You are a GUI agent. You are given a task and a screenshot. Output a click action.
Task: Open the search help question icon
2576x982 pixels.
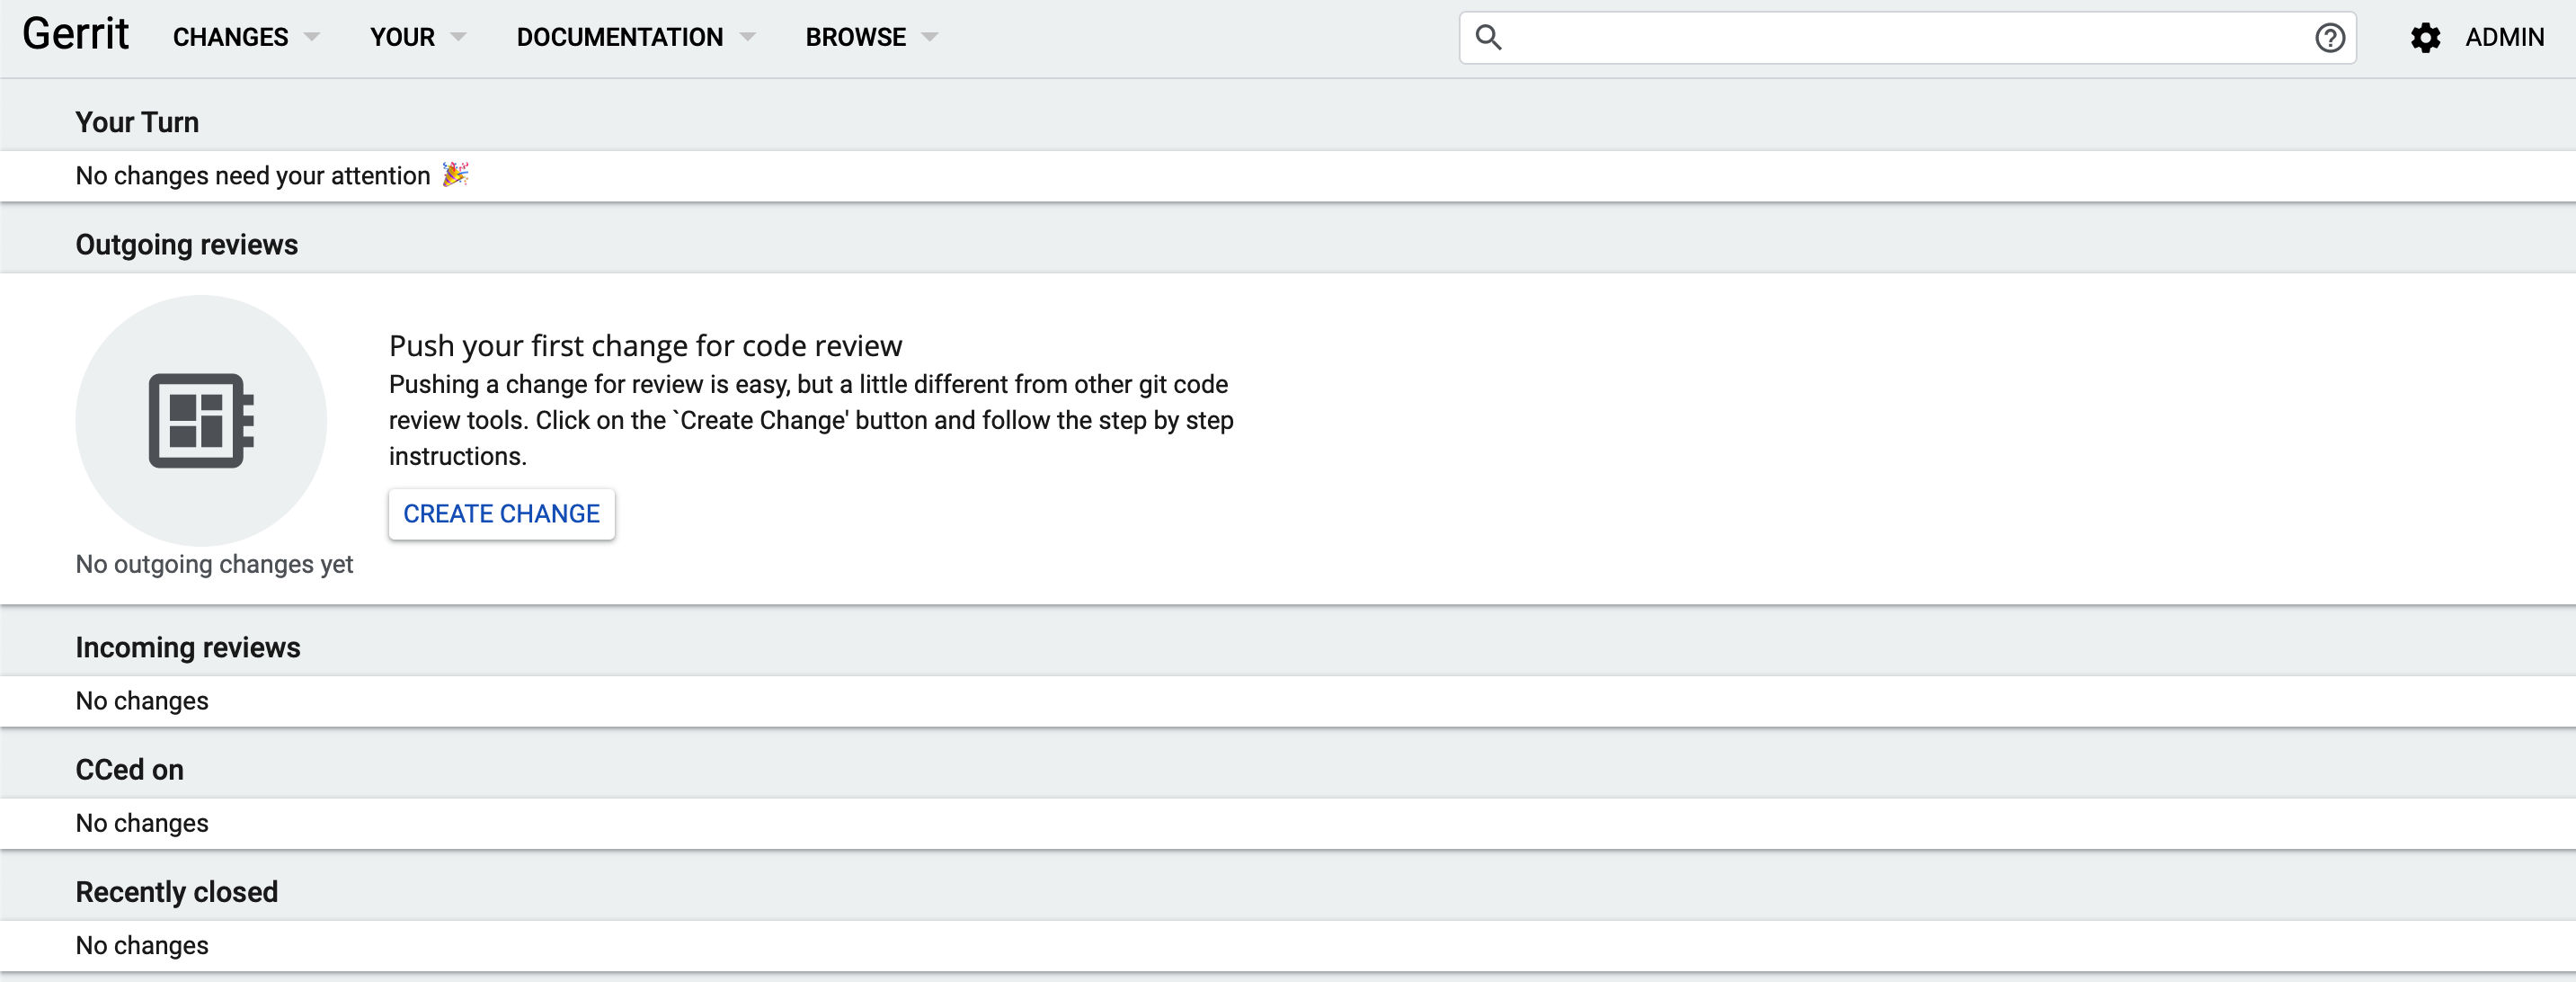pyautogui.click(x=2329, y=38)
